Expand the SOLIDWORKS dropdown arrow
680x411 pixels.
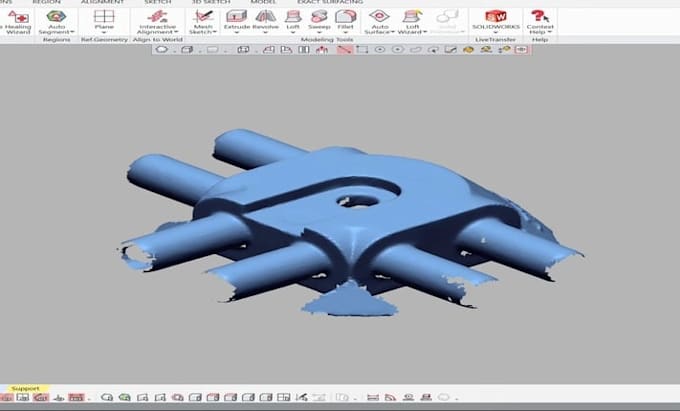[x=496, y=33]
